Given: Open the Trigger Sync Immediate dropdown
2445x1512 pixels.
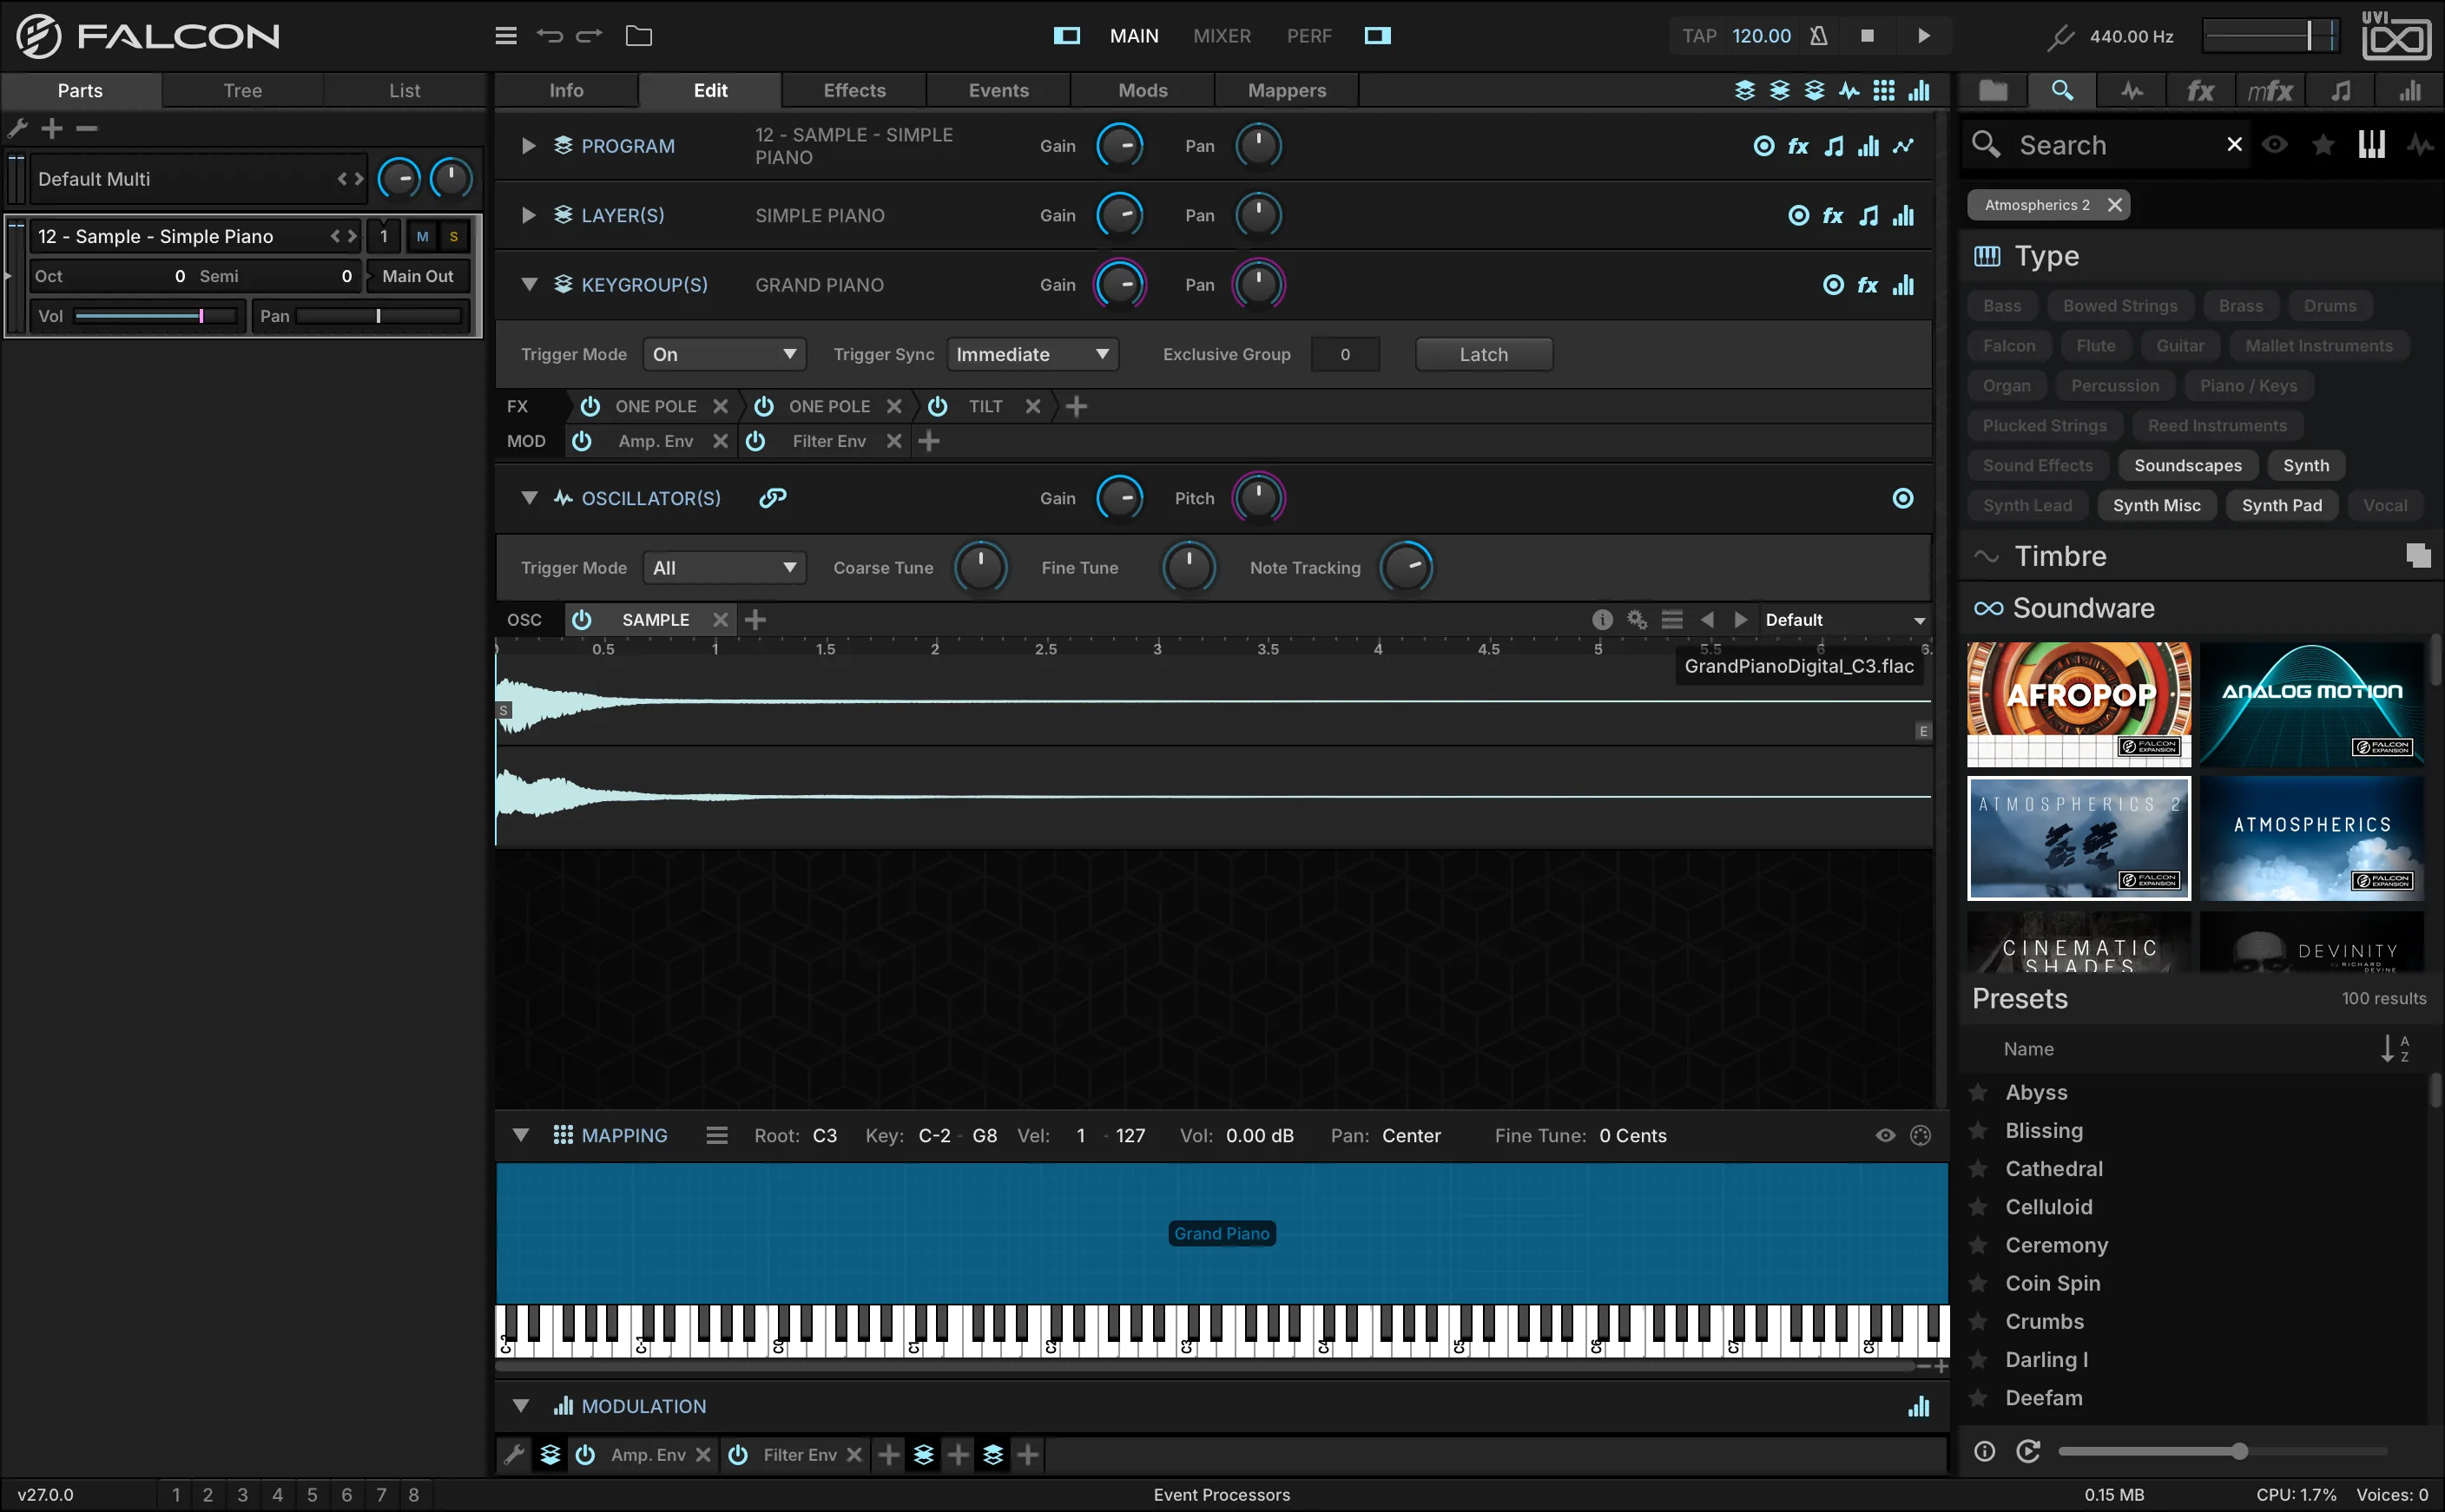Looking at the screenshot, I should point(1032,354).
